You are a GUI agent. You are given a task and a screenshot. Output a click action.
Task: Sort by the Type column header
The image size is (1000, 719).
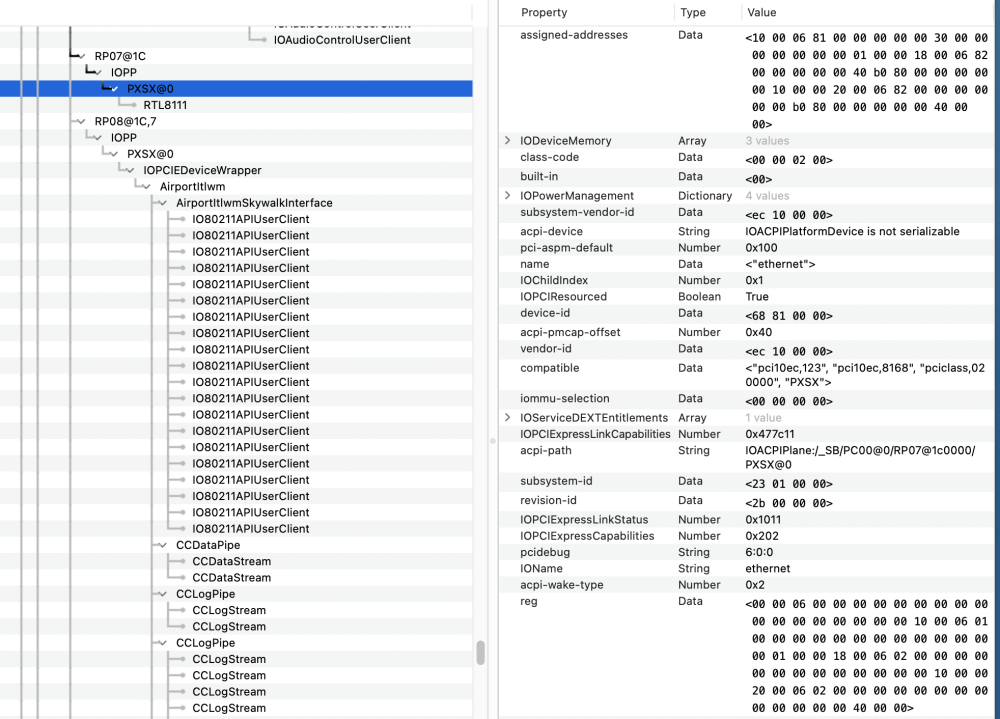[x=693, y=12]
